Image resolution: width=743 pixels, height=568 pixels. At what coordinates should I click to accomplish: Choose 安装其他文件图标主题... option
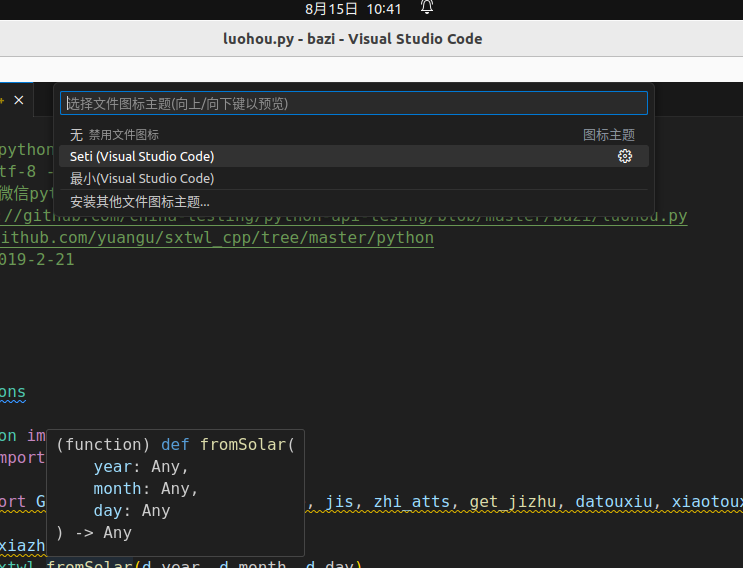(x=353, y=202)
